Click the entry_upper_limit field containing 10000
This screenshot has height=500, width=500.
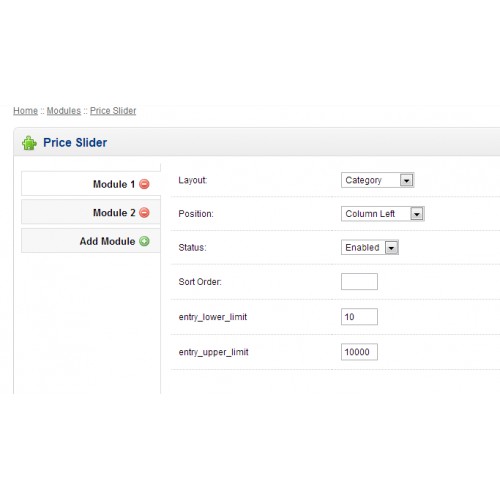[359, 352]
